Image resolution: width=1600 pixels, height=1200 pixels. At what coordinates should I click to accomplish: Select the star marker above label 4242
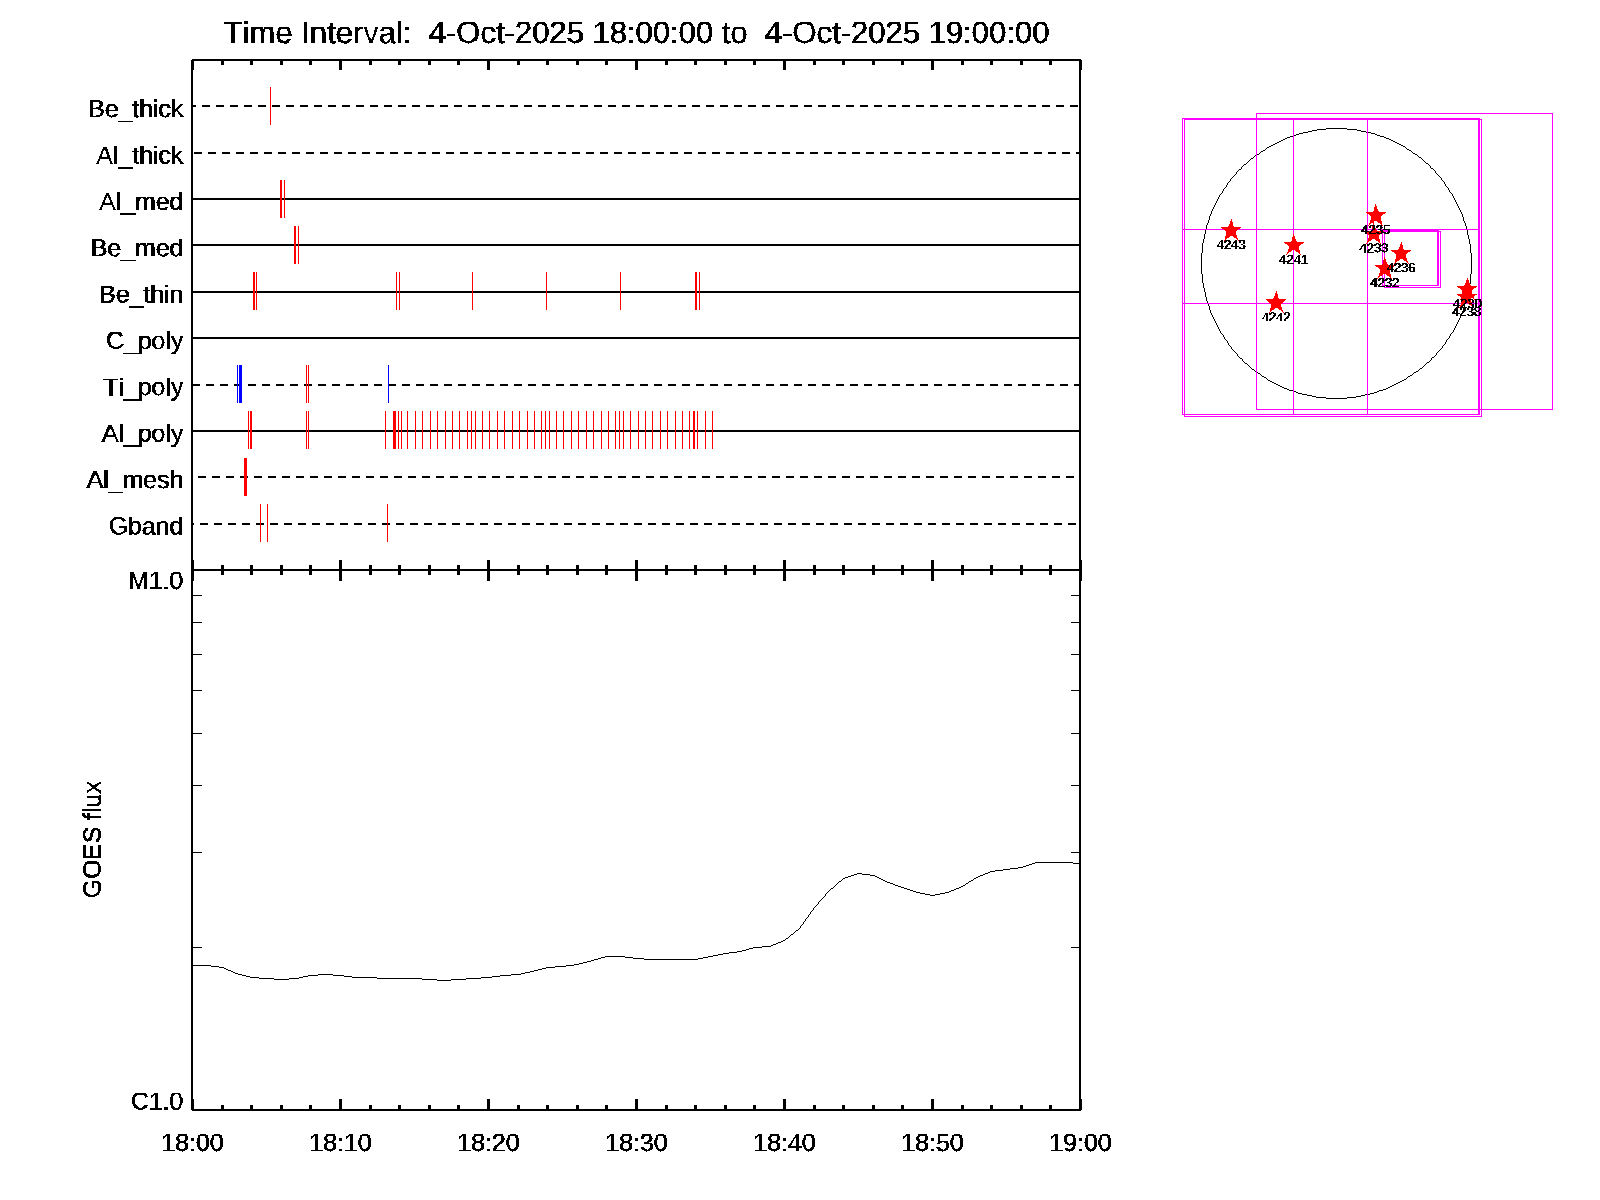[x=1276, y=302]
